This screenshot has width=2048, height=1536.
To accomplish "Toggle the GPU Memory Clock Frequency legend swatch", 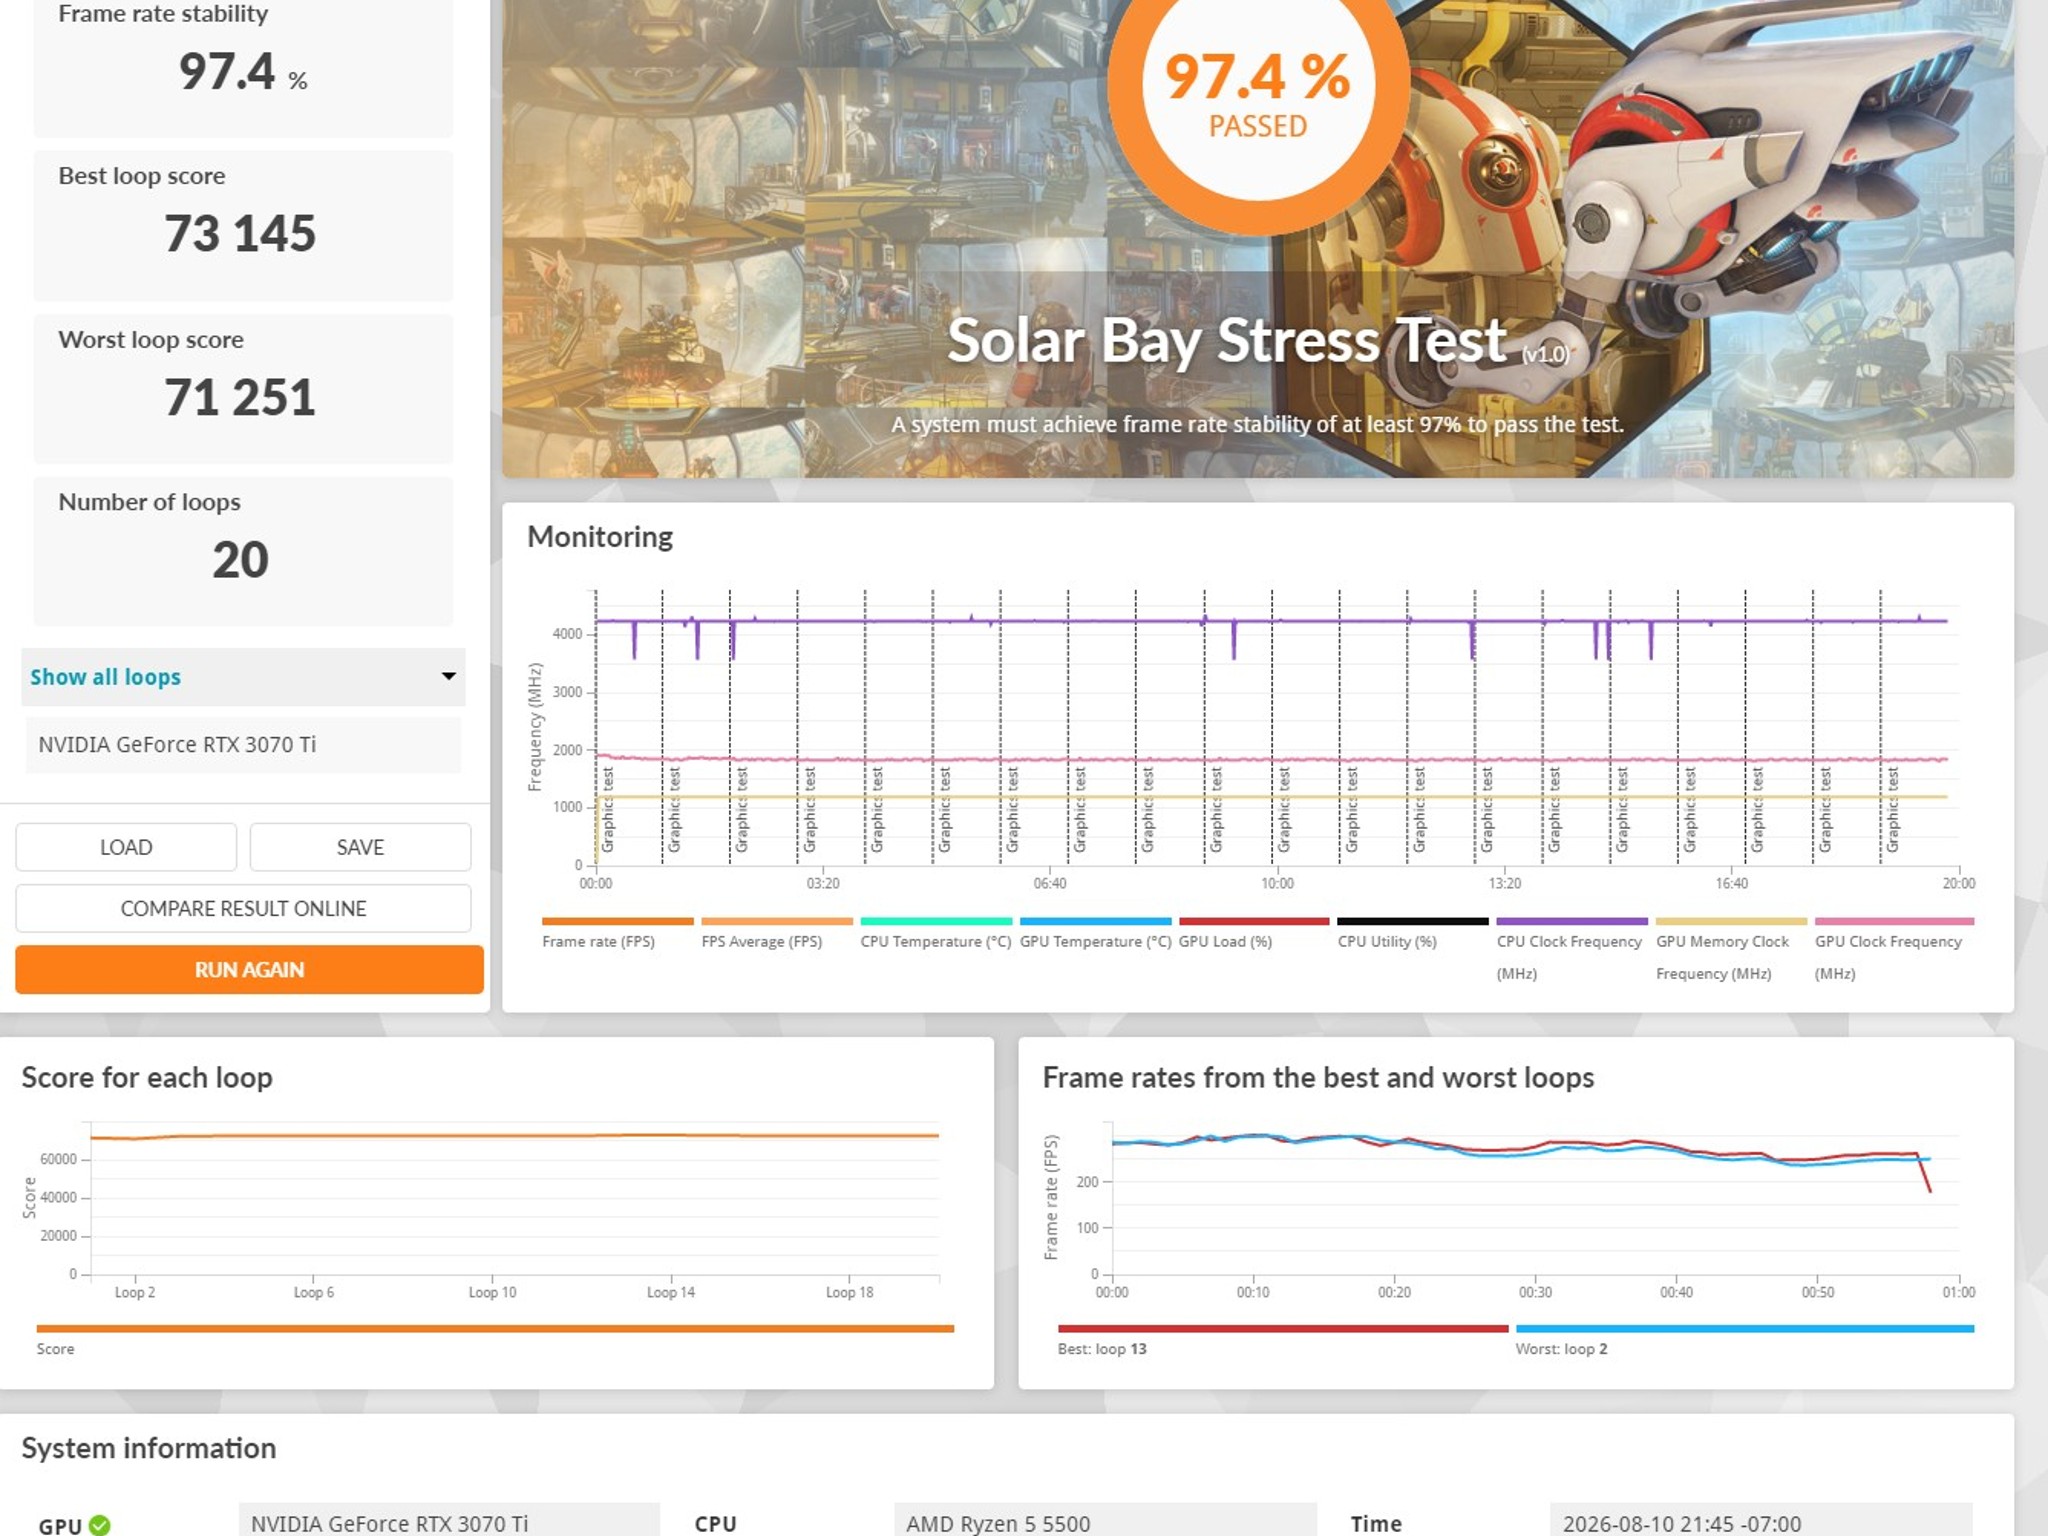I will [1731, 921].
